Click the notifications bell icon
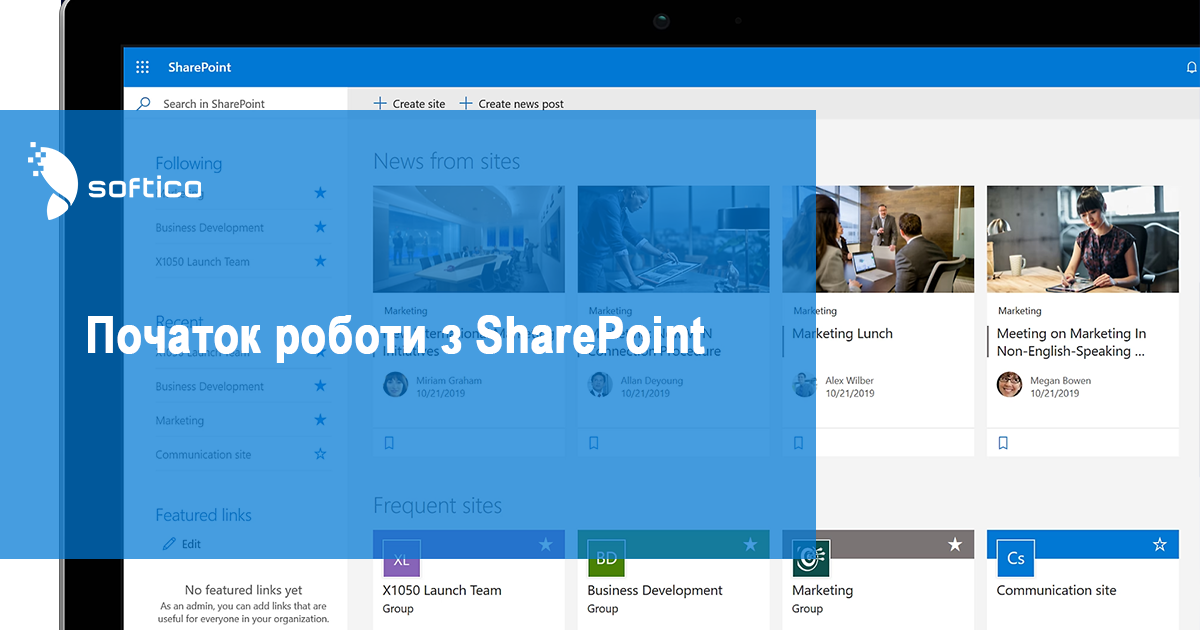 pos(1191,67)
